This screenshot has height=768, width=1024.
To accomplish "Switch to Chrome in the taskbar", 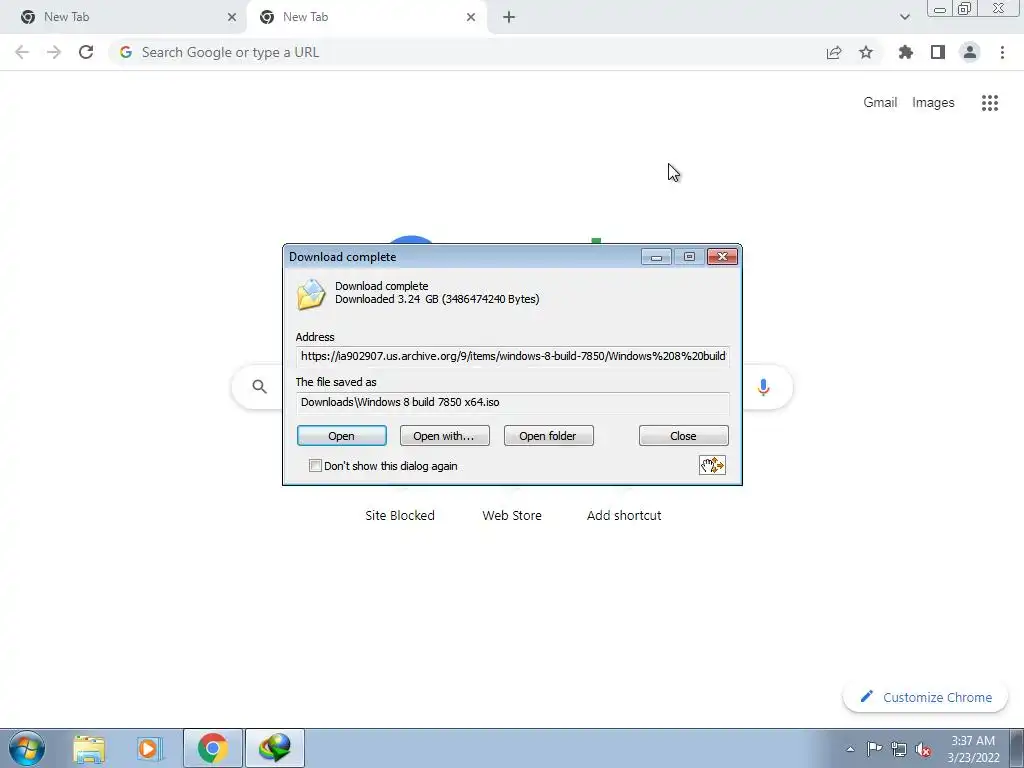I will coord(213,748).
